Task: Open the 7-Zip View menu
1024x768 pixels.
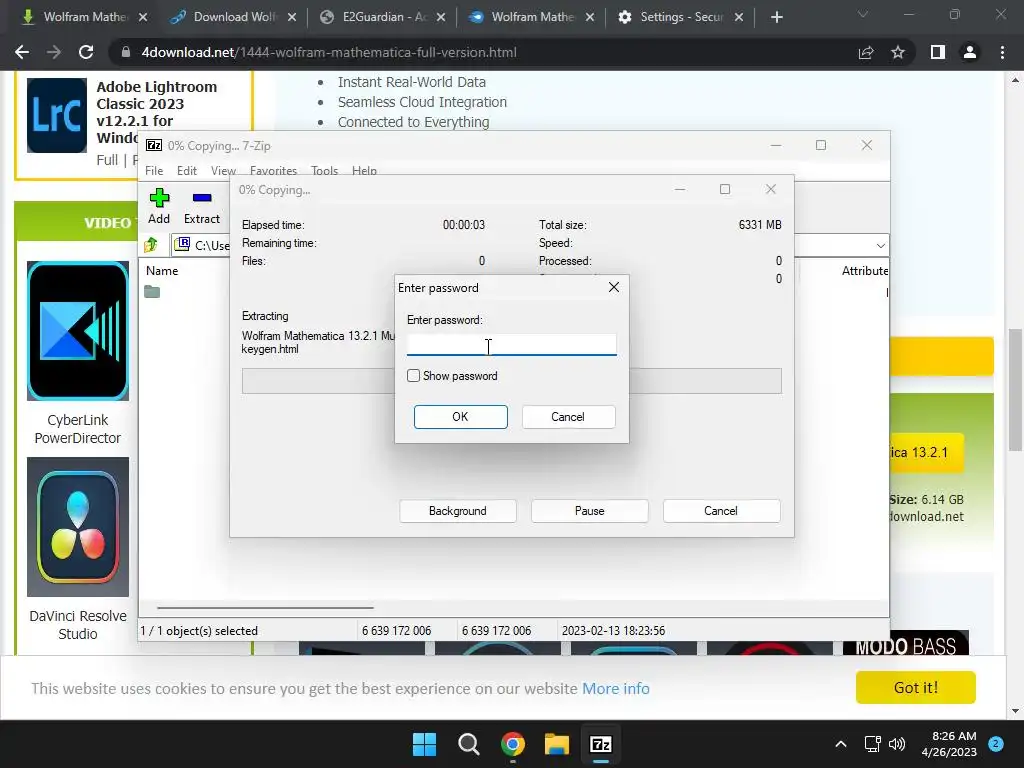Action: pyautogui.click(x=223, y=170)
